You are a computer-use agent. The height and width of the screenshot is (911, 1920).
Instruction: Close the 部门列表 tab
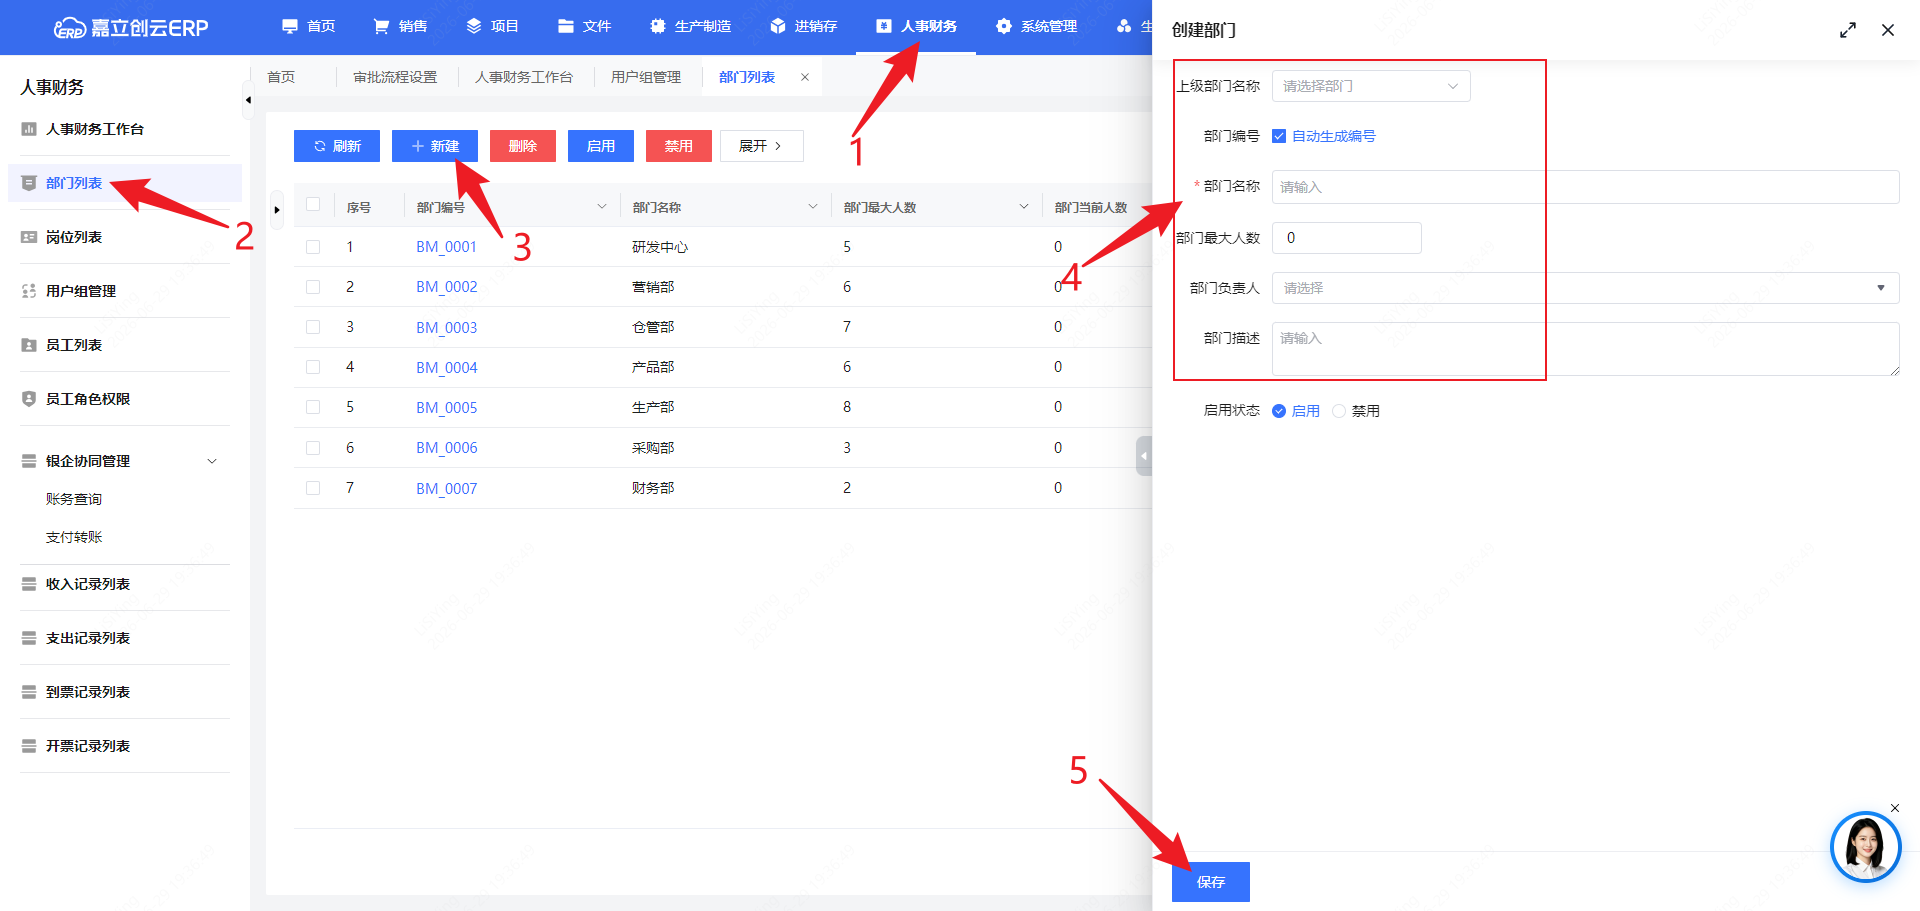click(805, 77)
